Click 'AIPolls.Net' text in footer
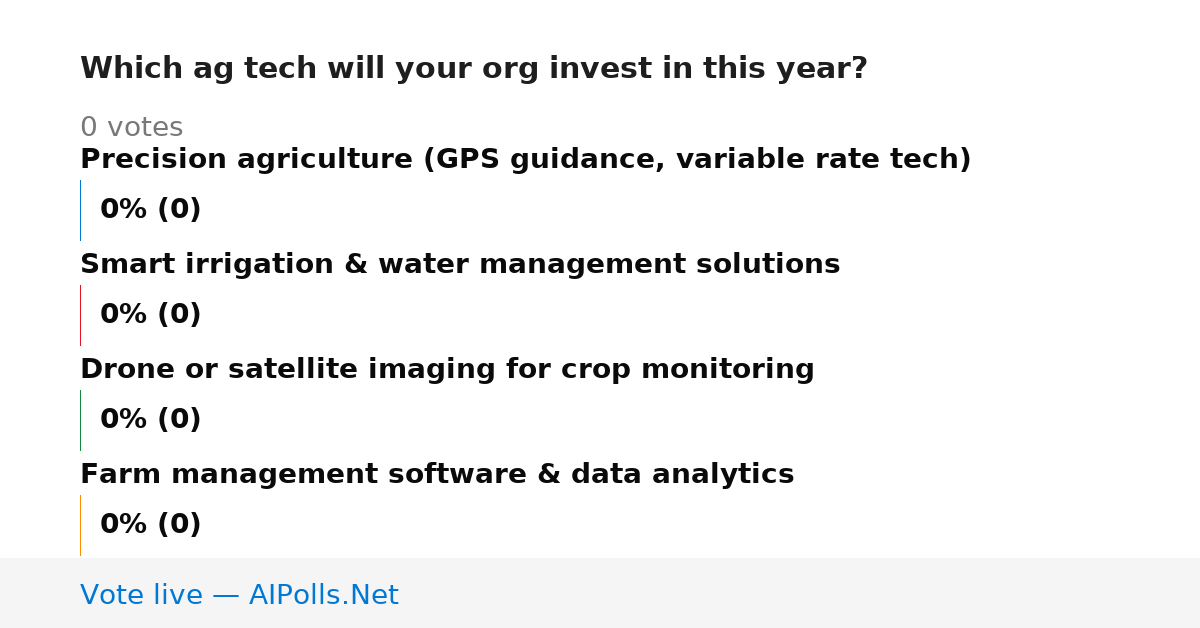1200x628 pixels. [323, 596]
